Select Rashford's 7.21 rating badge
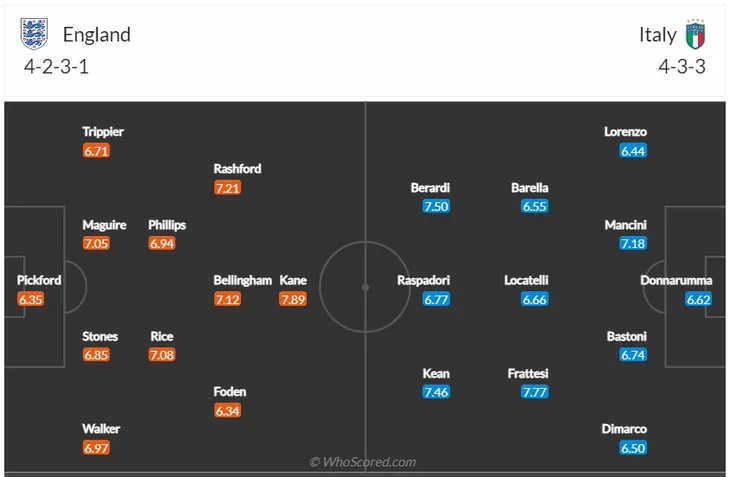The image size is (730, 477). point(227,188)
